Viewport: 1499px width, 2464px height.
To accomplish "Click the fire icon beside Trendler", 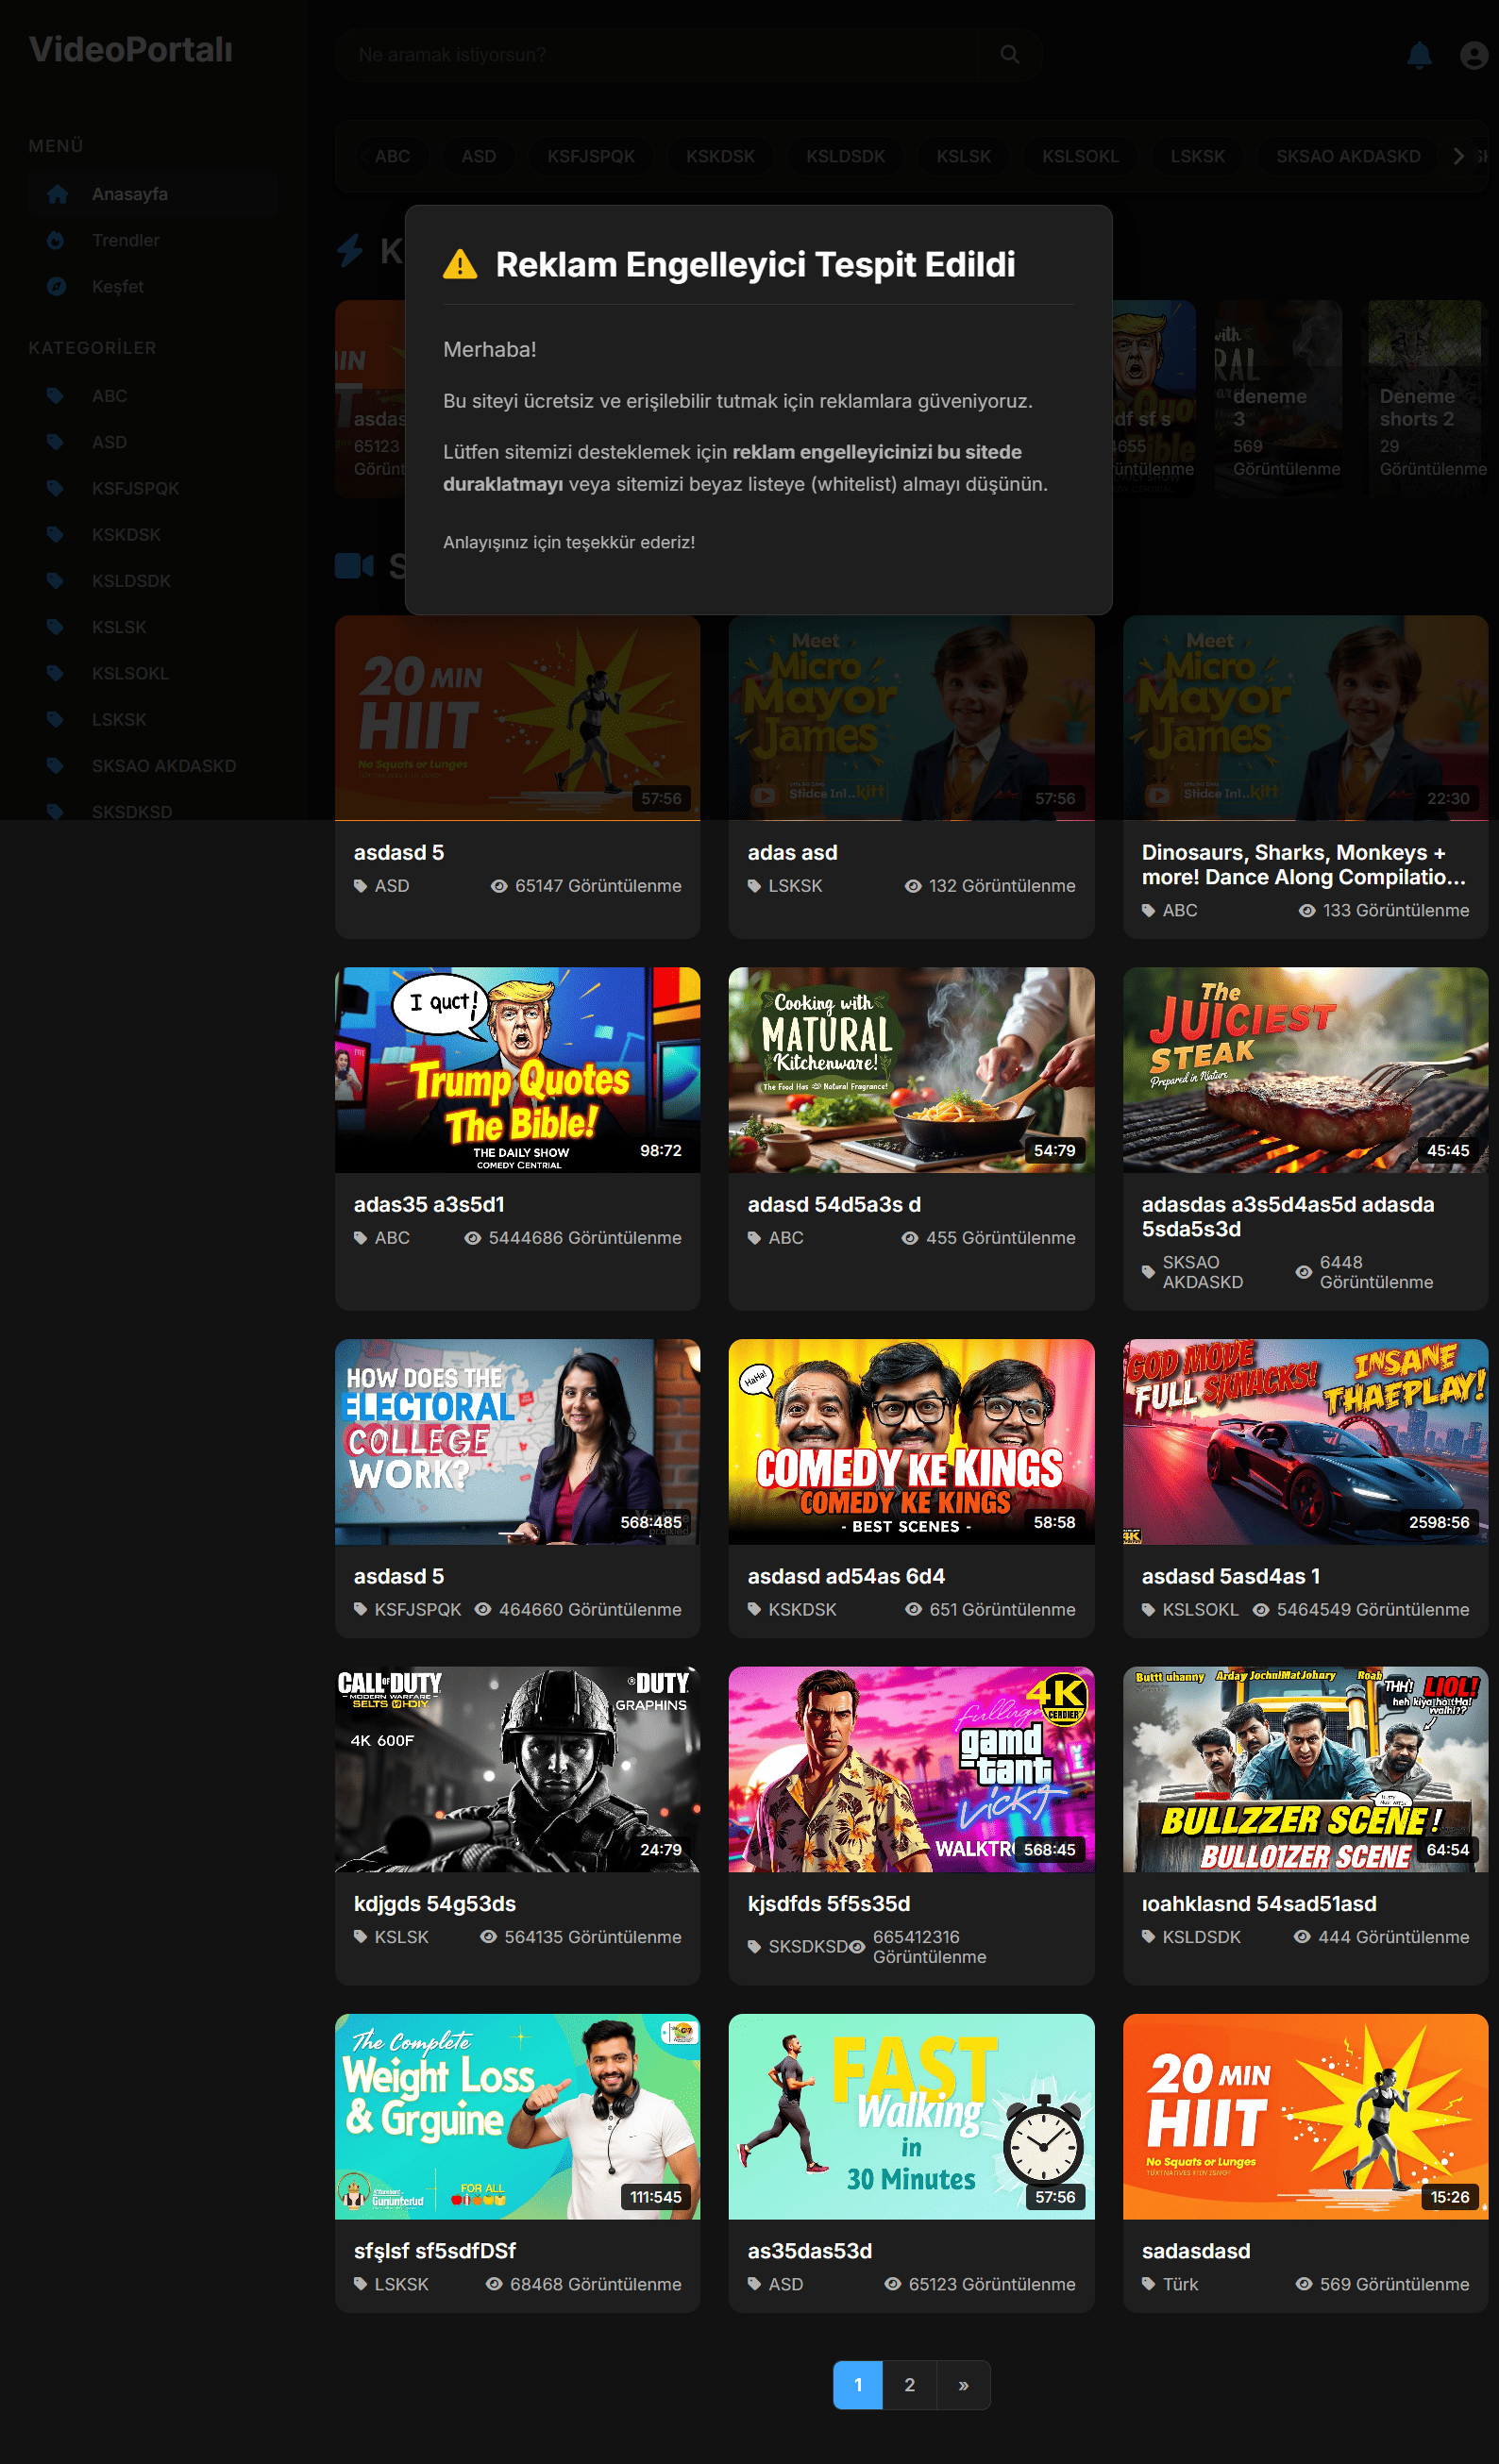I will pyautogui.click(x=56, y=240).
